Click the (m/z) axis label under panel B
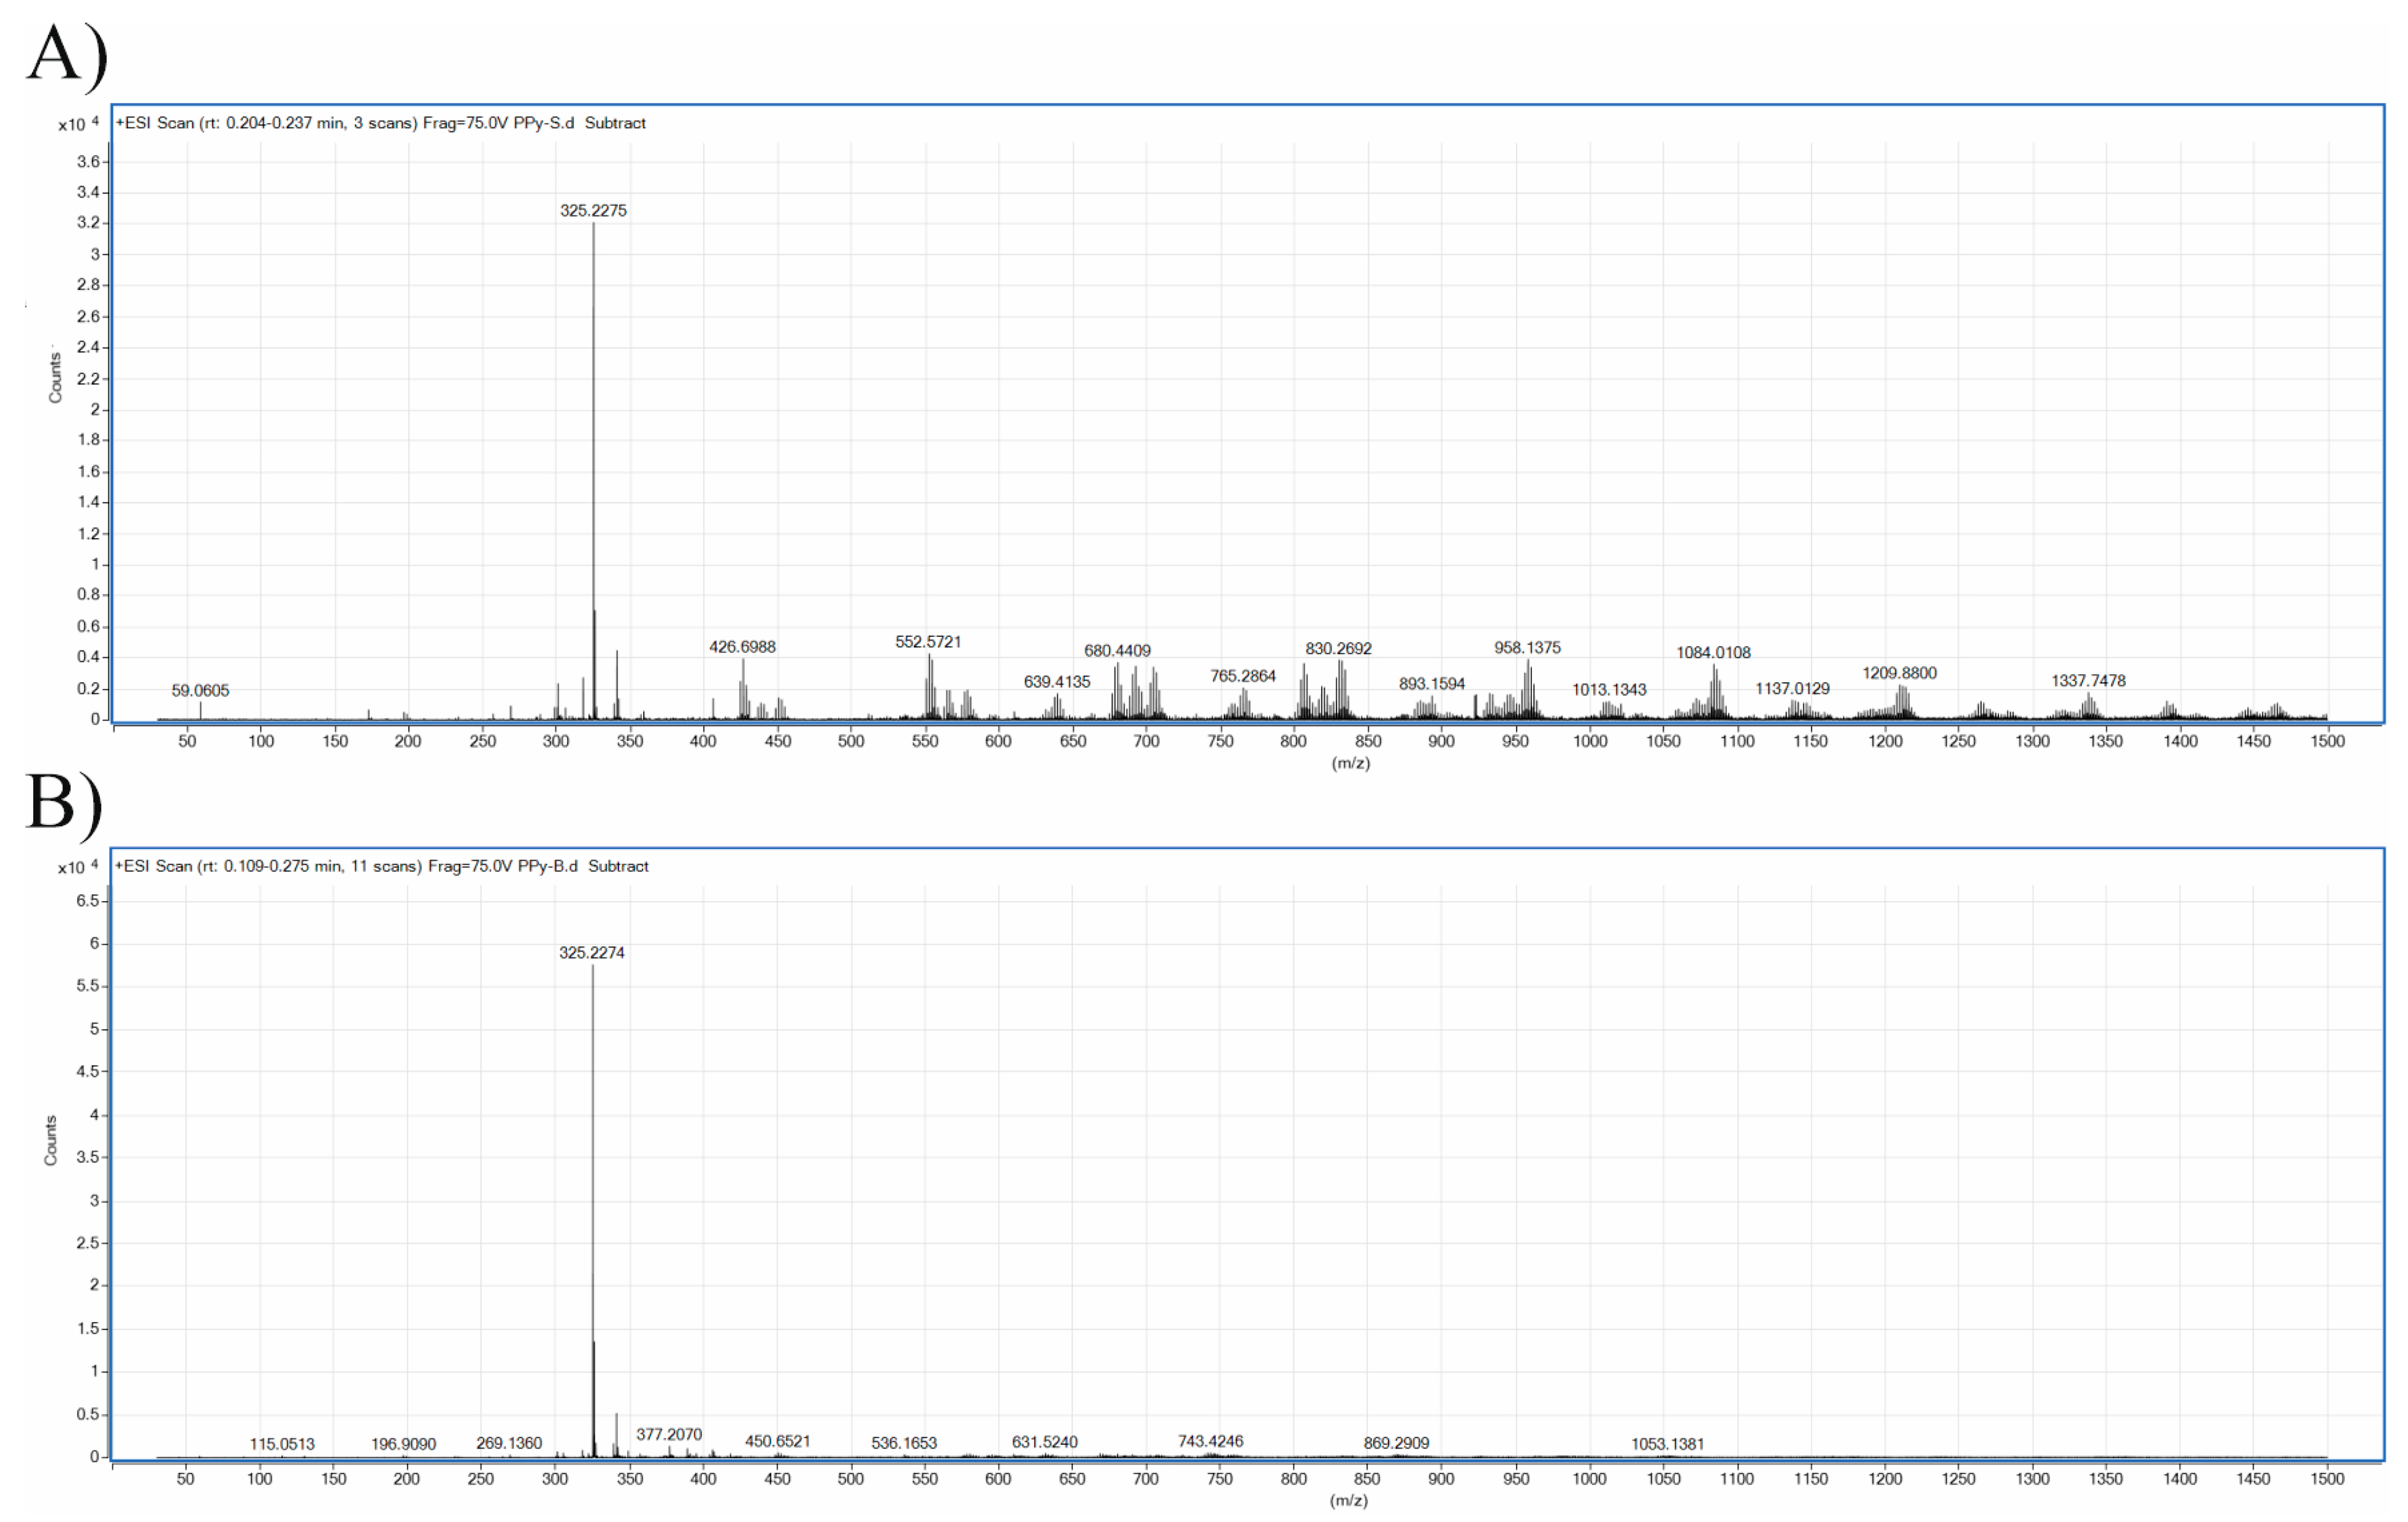Screen dimensions: 2408x1522 tap(1348, 1500)
